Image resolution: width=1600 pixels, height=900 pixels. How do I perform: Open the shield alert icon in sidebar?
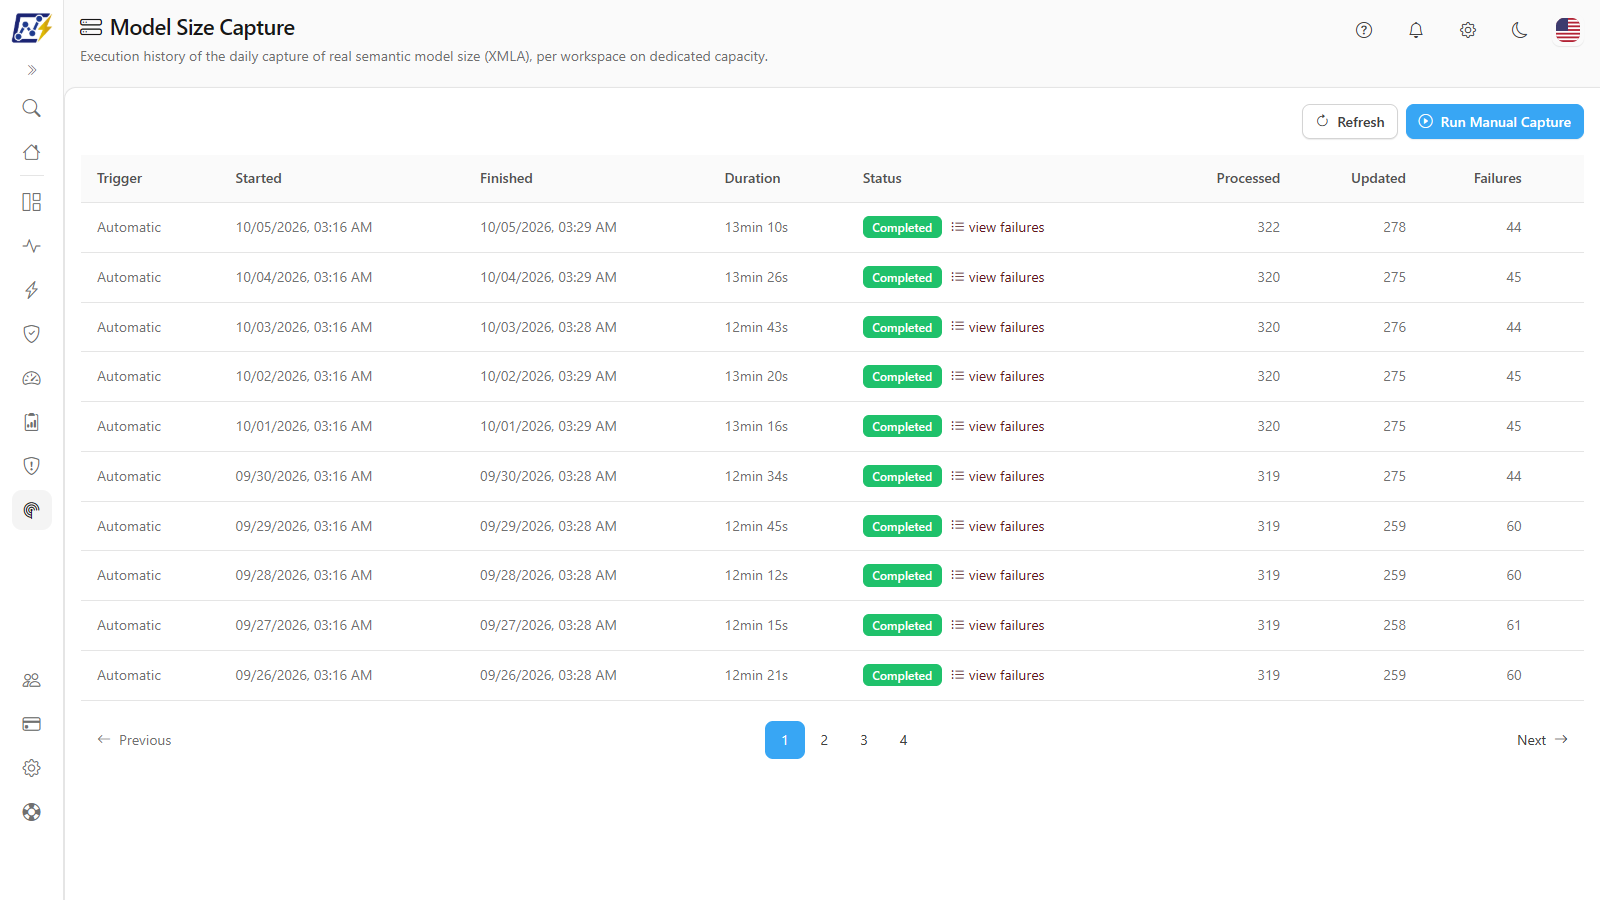click(x=32, y=466)
